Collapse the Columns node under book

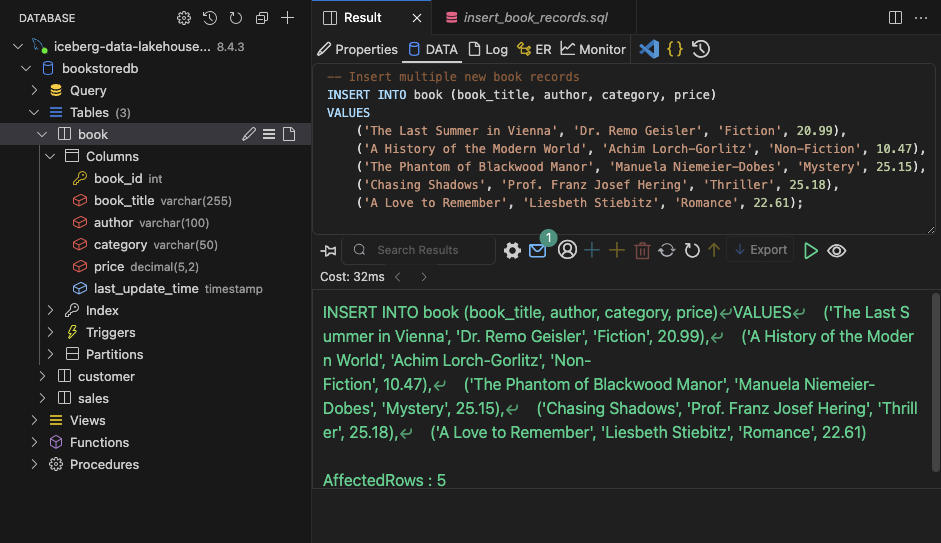pyautogui.click(x=51, y=156)
